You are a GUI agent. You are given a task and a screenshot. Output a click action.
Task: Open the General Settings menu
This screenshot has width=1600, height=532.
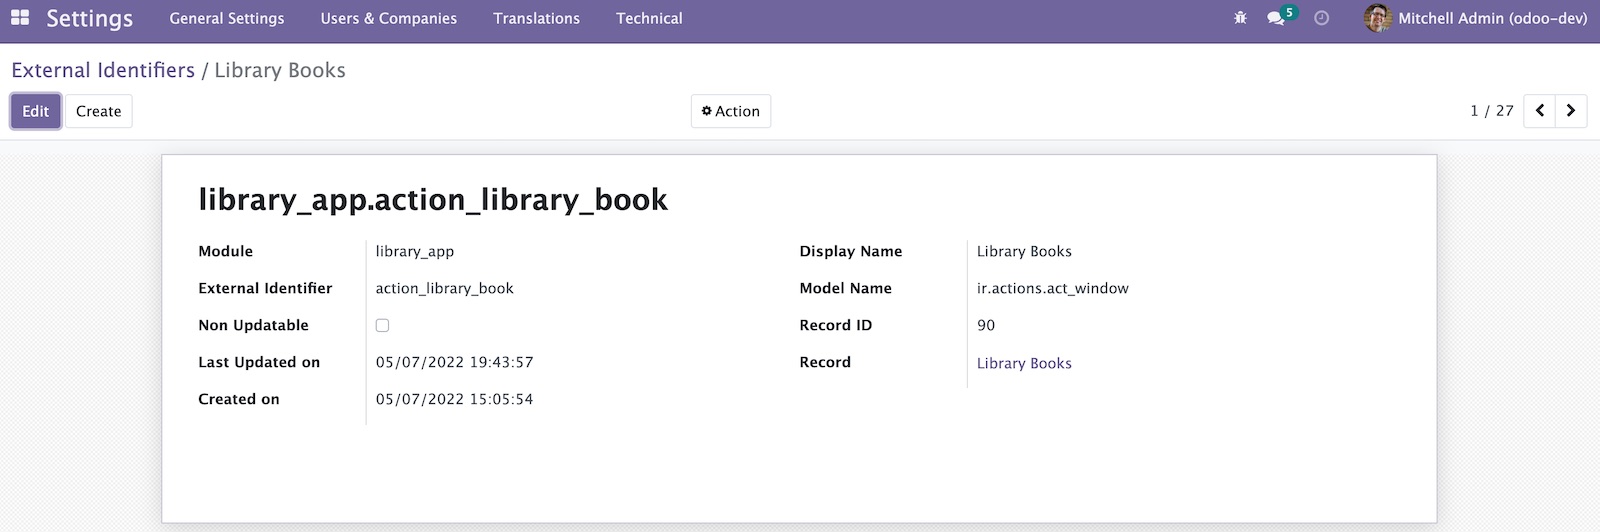pos(227,18)
